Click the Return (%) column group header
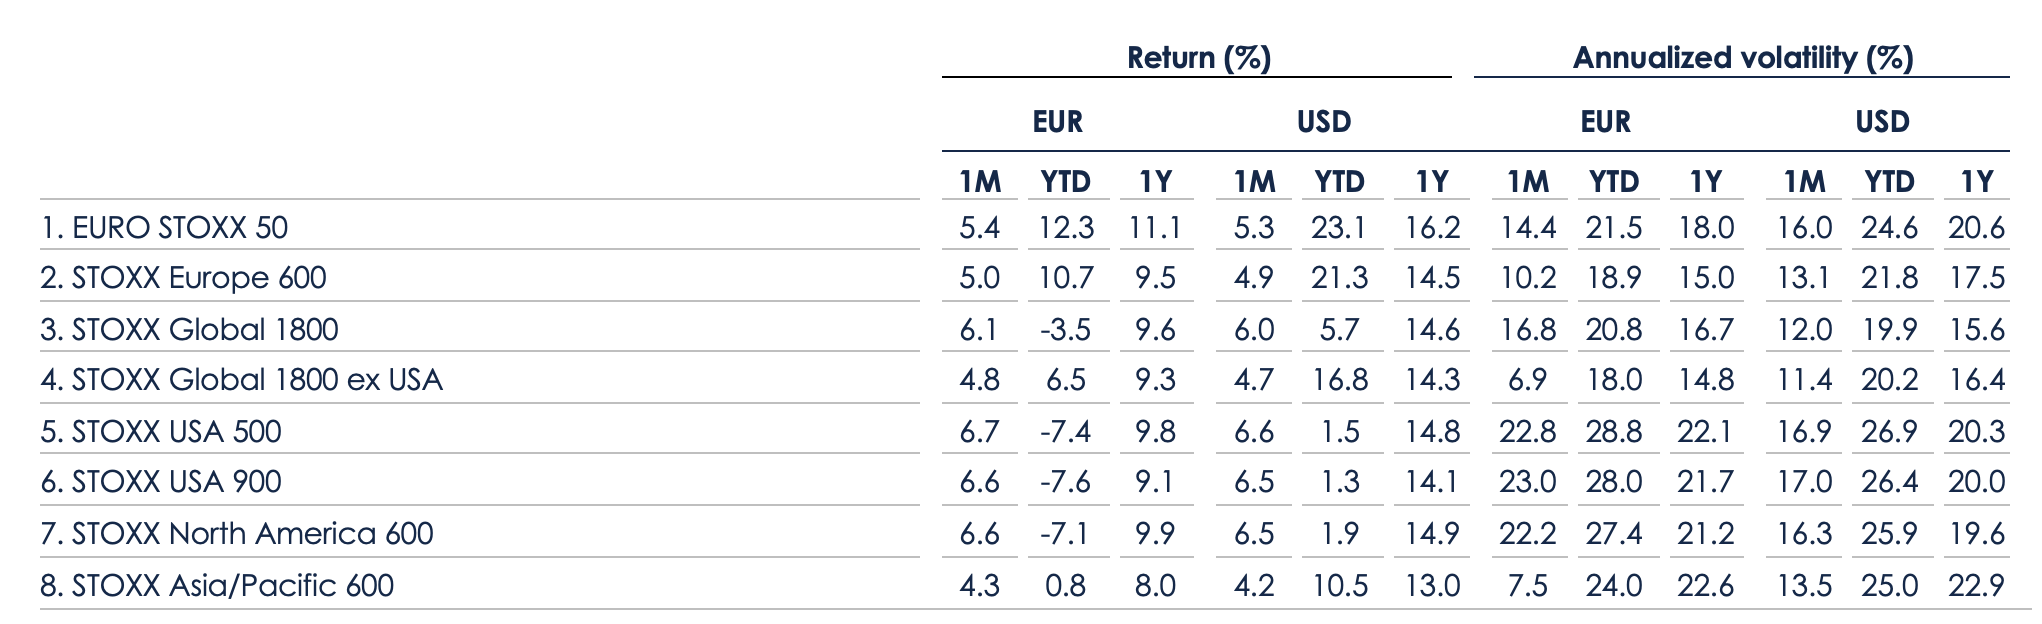This screenshot has height=624, width=2042. coord(1198,57)
